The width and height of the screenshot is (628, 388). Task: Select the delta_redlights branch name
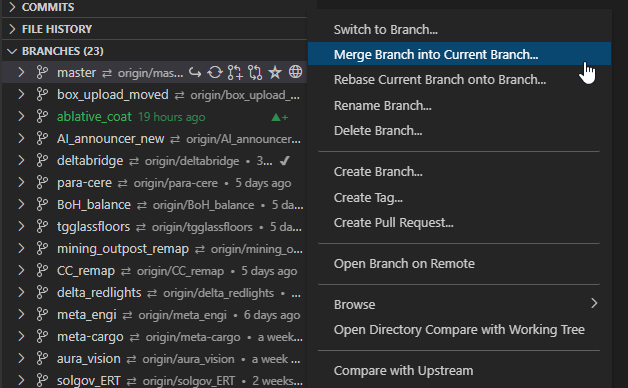[x=99, y=293]
